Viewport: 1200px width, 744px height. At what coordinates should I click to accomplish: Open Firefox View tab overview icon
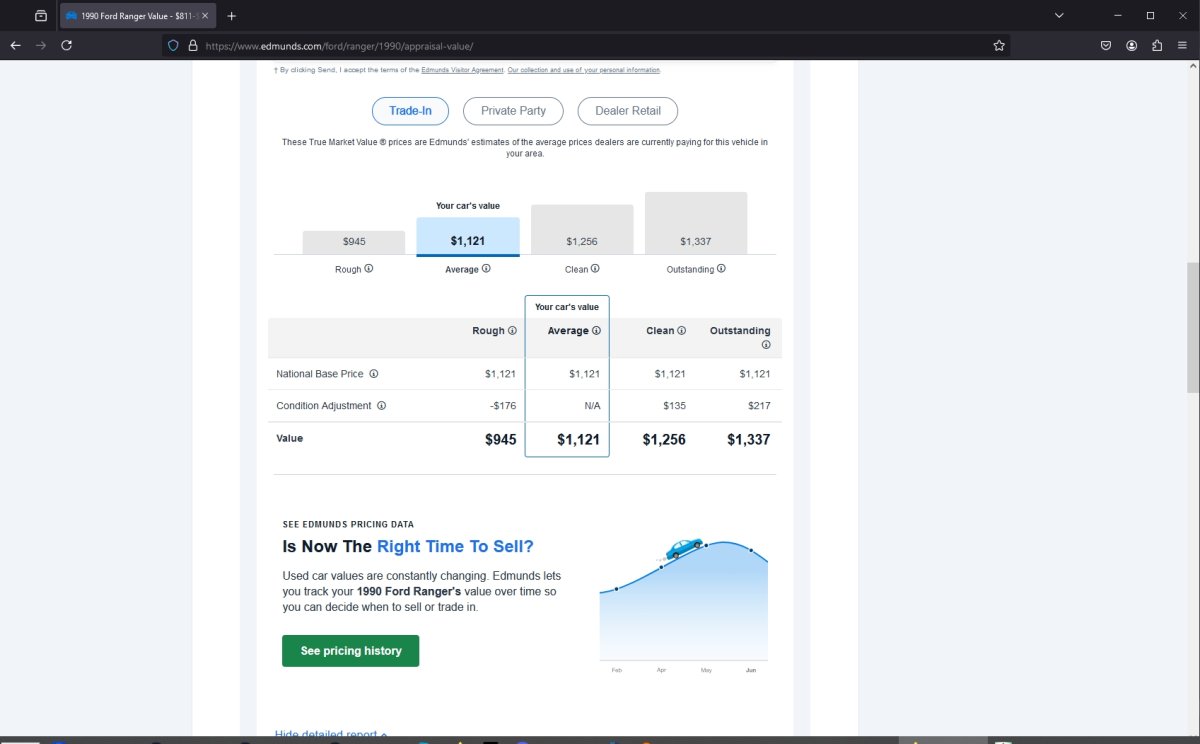point(41,16)
